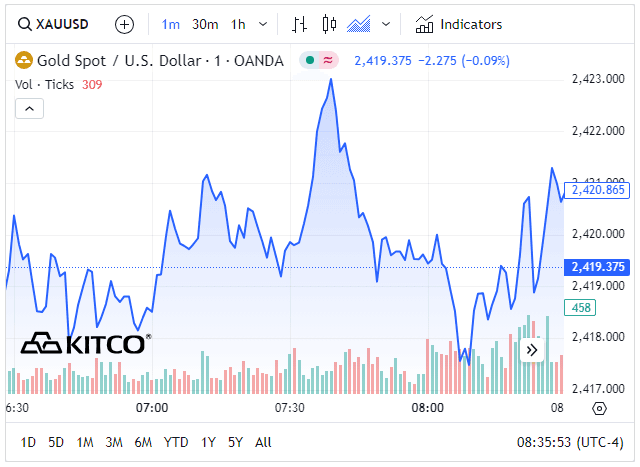Image resolution: width=640 pixels, height=467 pixels.
Task: Click the Gold Spot / U.S. Dollar title
Action: [160, 61]
